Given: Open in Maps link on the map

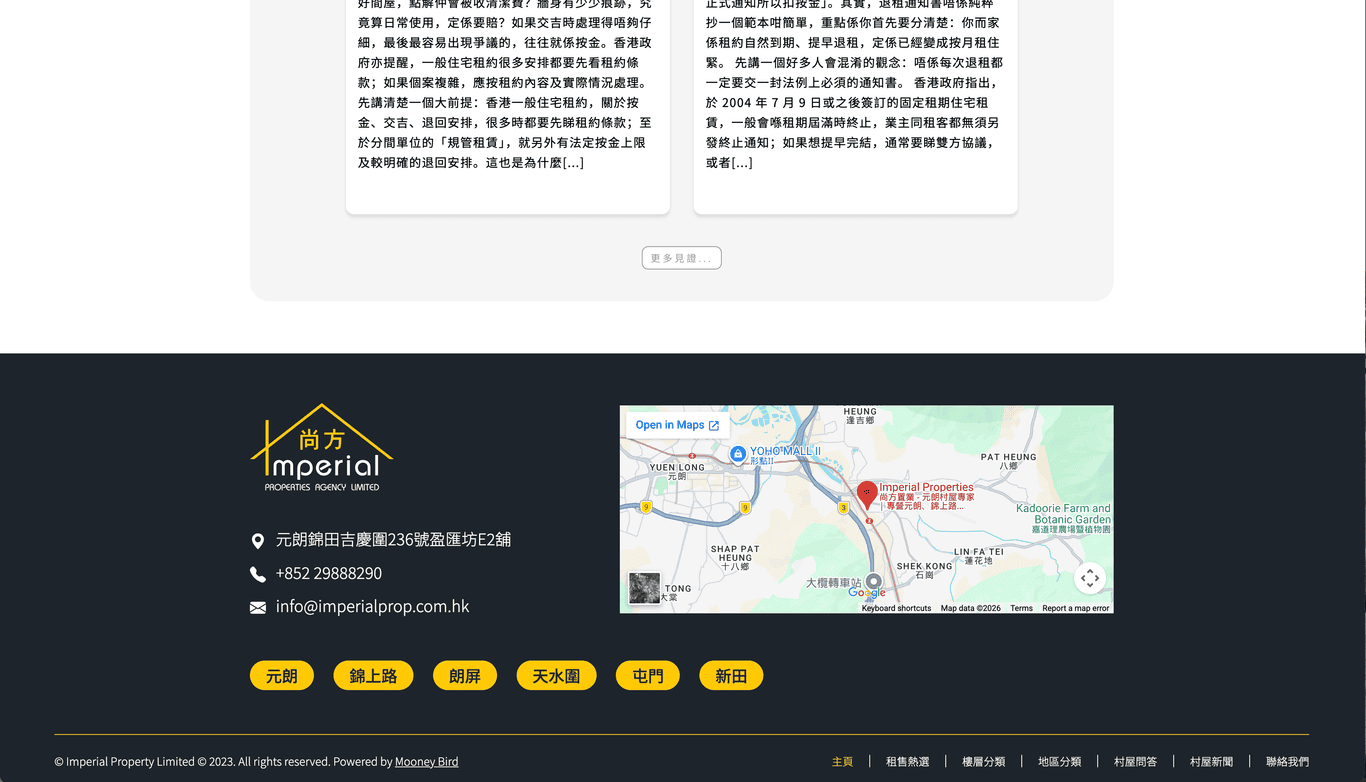Looking at the screenshot, I should 677,425.
